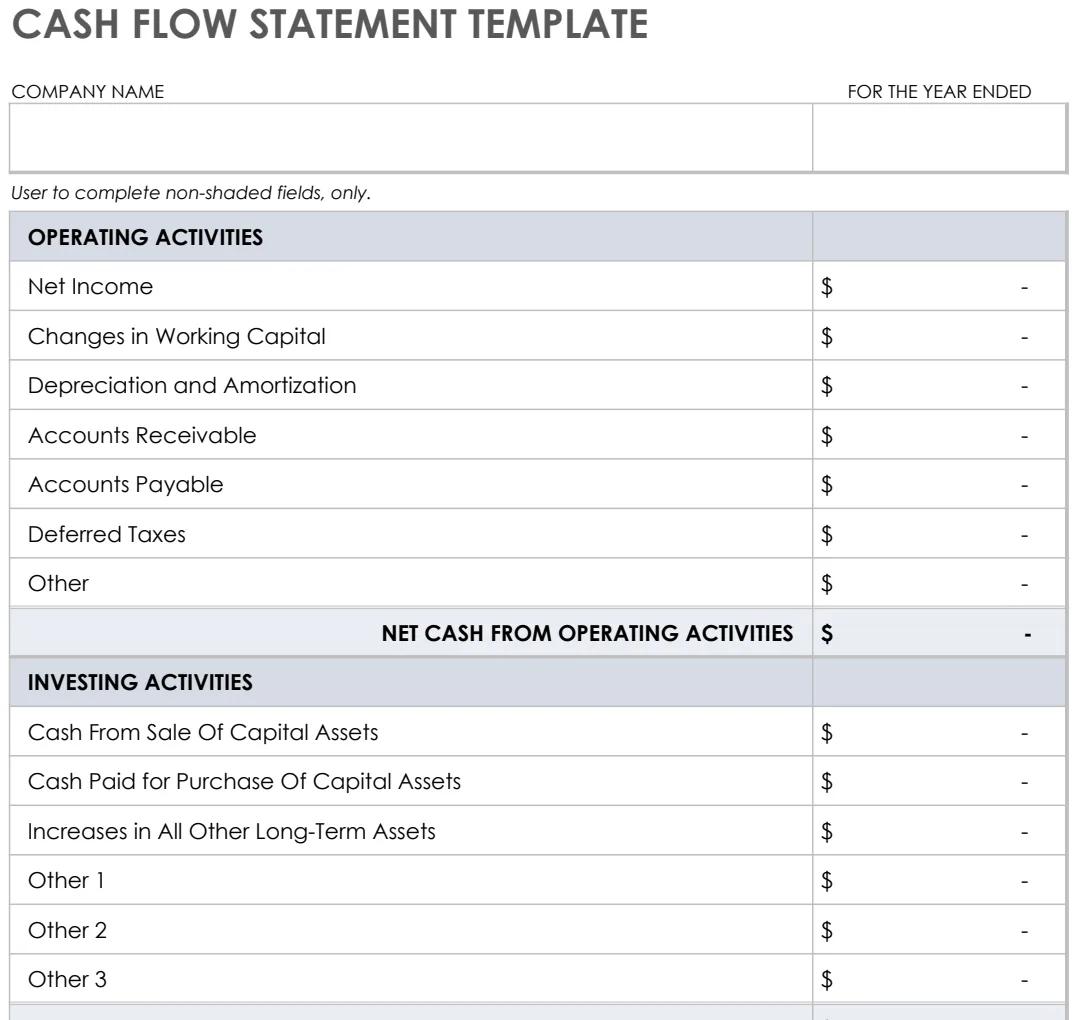Viewport: 1077px width, 1020px height.
Task: Click the Company Name input box
Action: (411, 138)
